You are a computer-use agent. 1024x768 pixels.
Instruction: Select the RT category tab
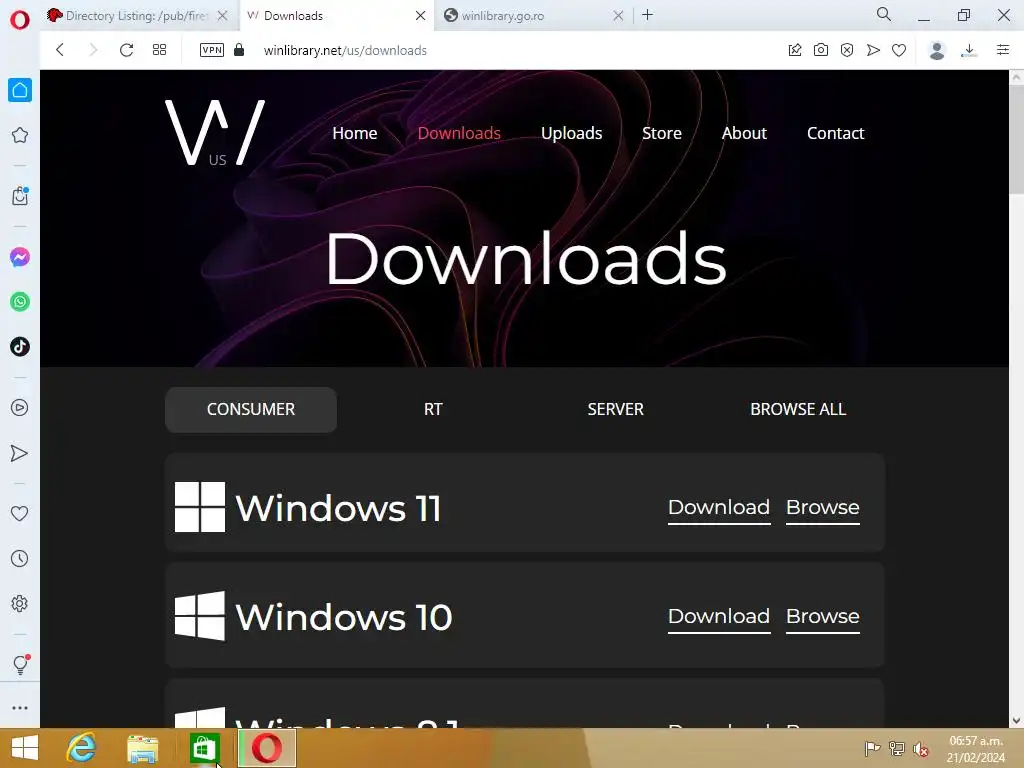pos(433,409)
